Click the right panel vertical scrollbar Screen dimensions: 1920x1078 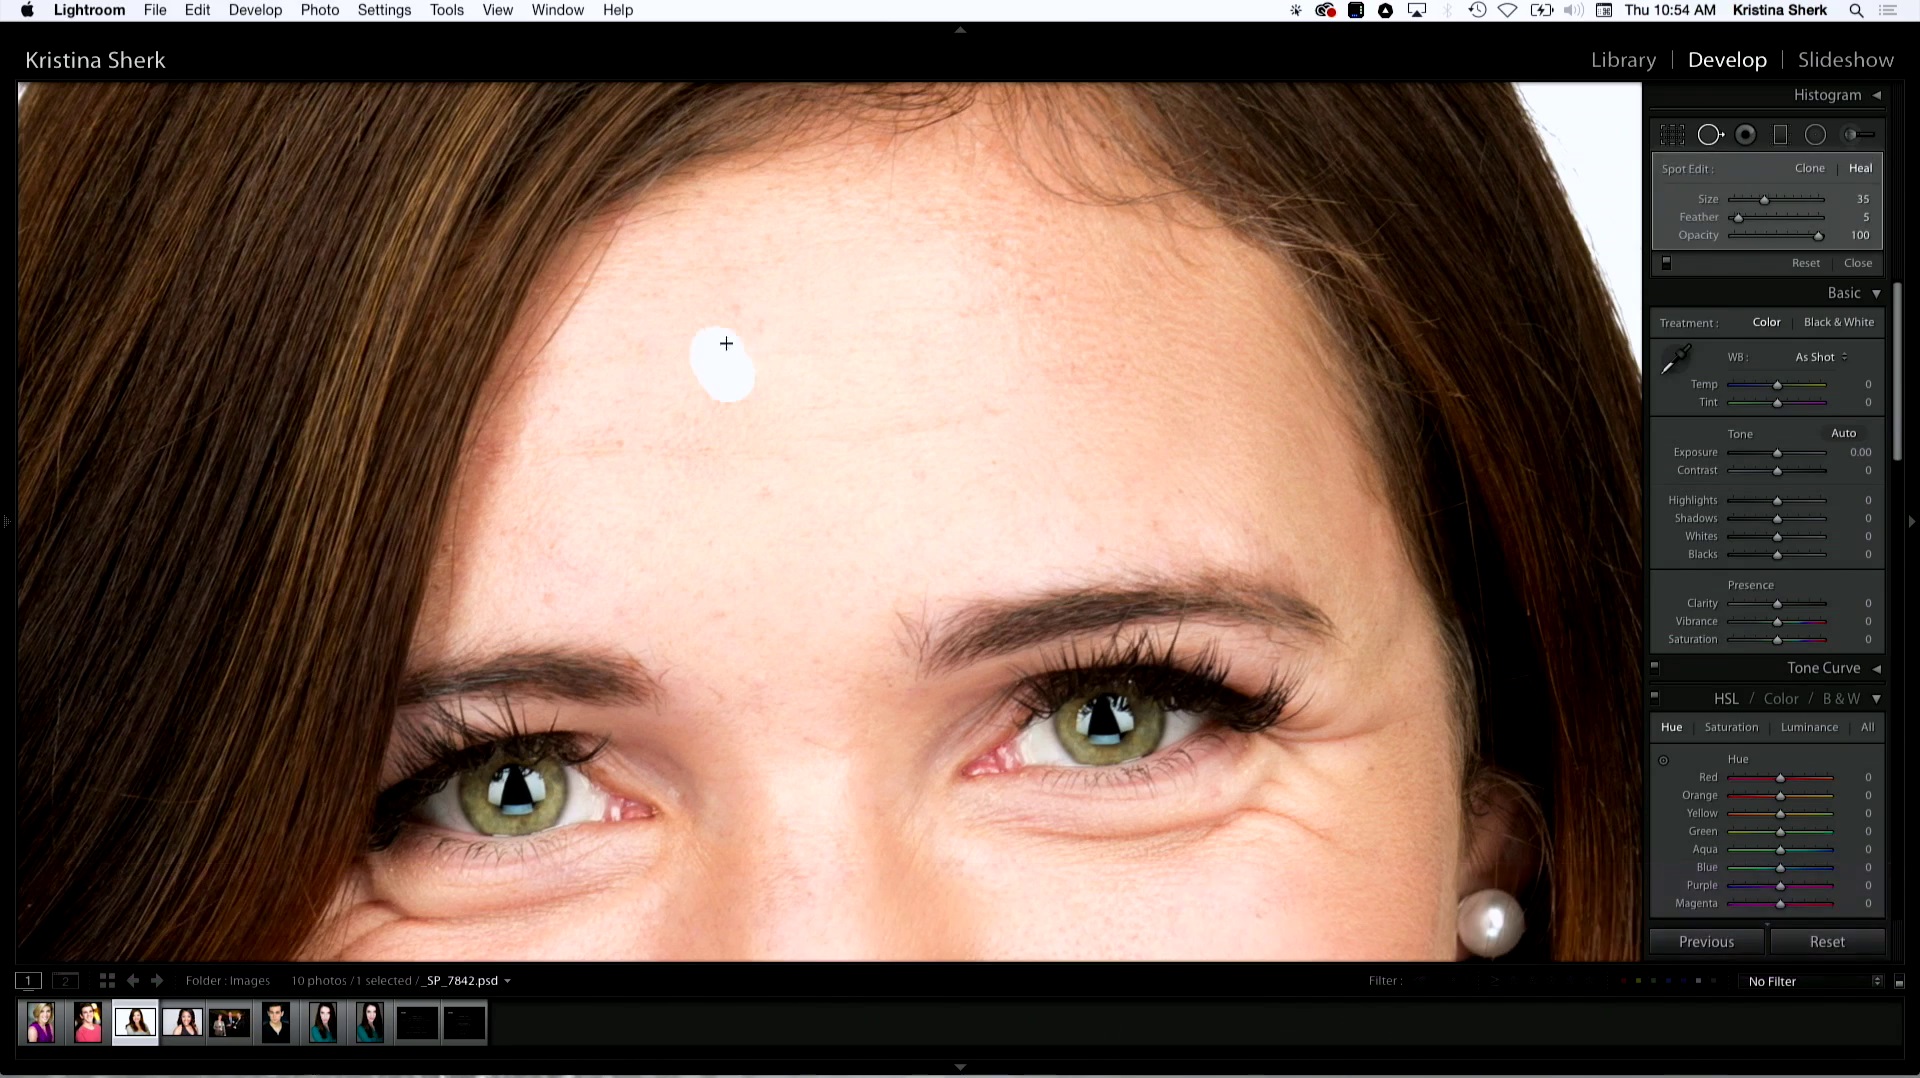pyautogui.click(x=1897, y=370)
